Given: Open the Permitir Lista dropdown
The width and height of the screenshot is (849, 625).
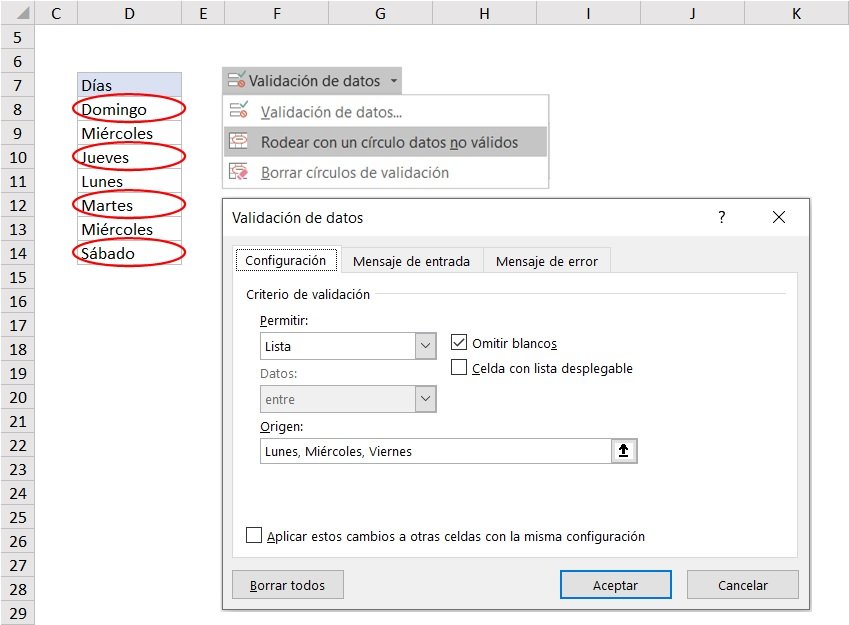Looking at the screenshot, I should 424,344.
